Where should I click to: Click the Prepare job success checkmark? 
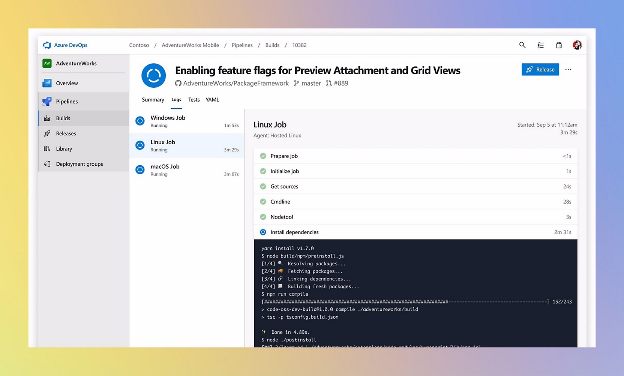pyautogui.click(x=263, y=156)
